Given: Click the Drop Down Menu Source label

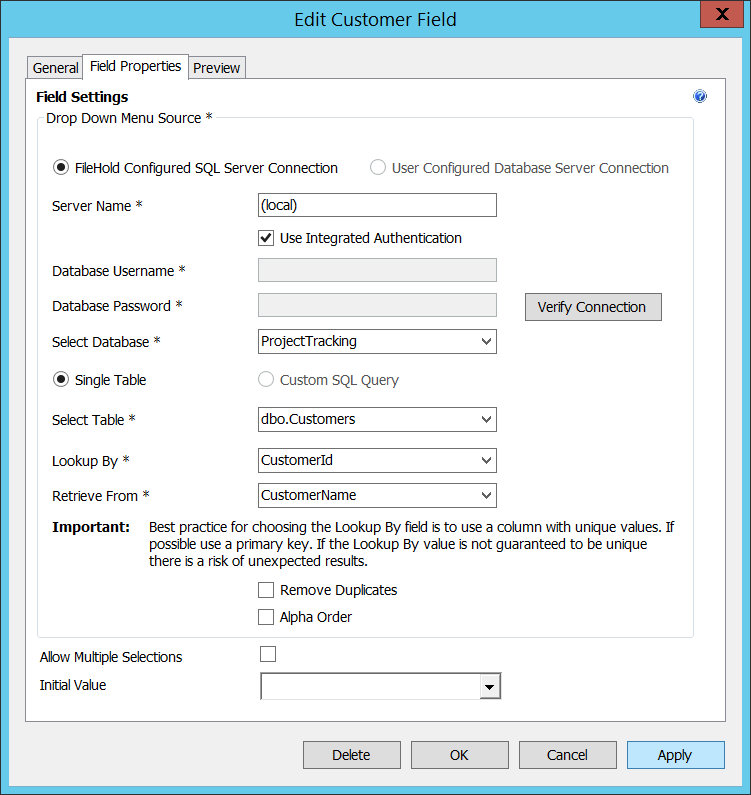Looking at the screenshot, I should point(129,118).
